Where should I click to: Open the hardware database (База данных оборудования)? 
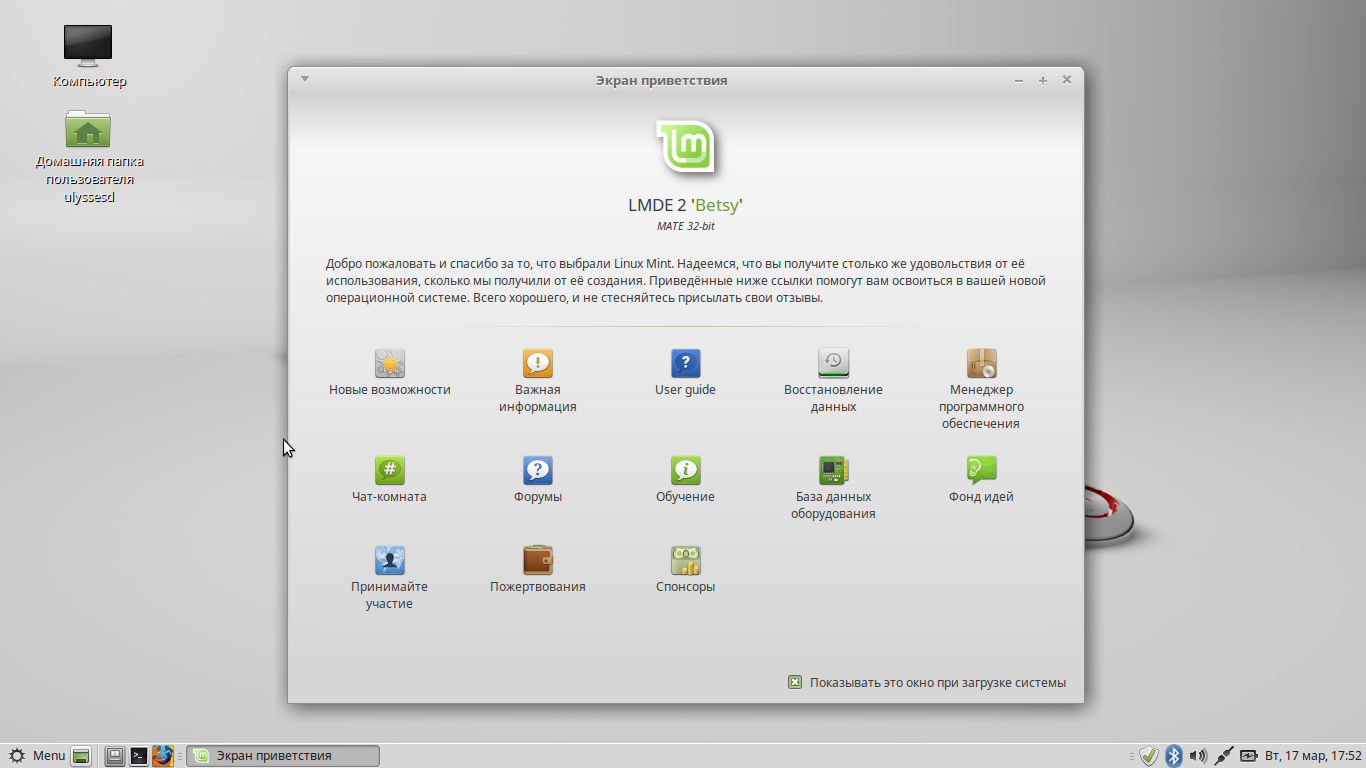tap(833, 472)
